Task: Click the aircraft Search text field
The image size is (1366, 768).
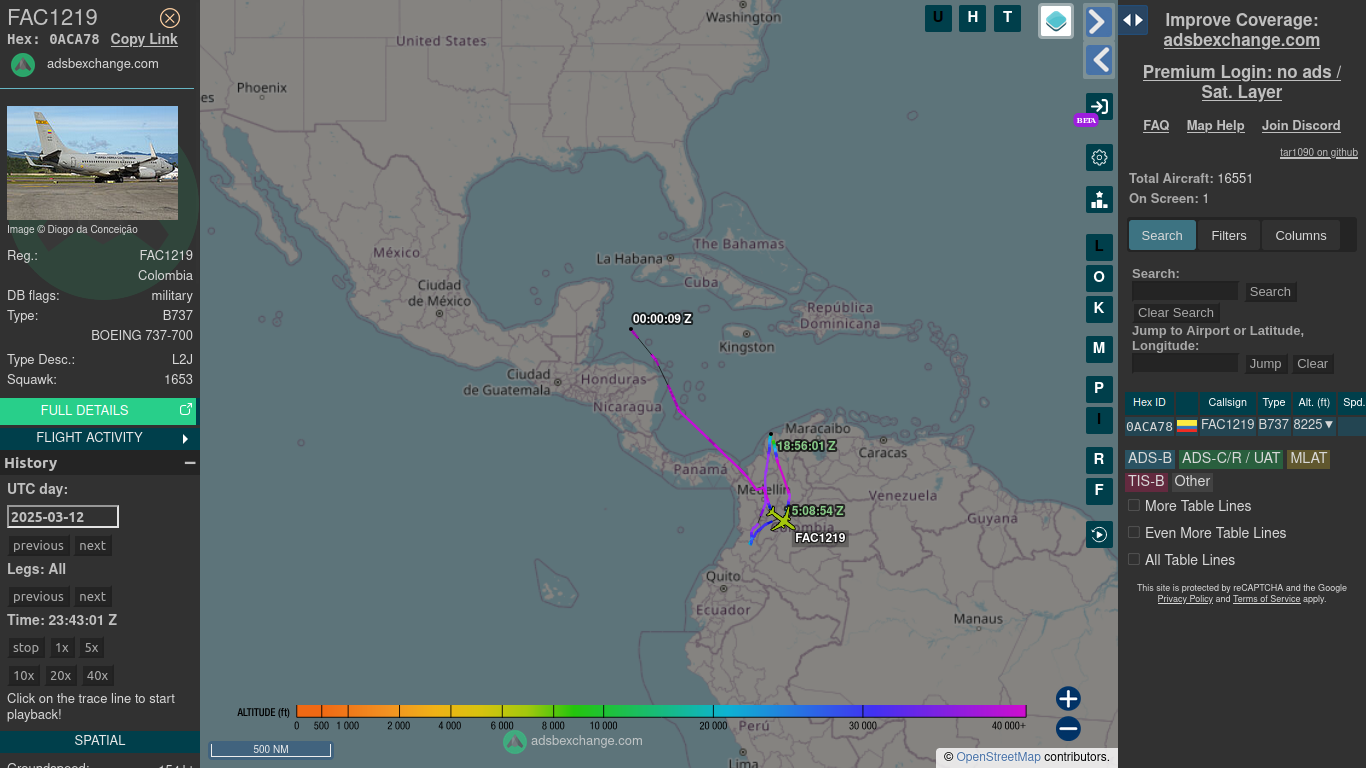Action: [x=1185, y=292]
